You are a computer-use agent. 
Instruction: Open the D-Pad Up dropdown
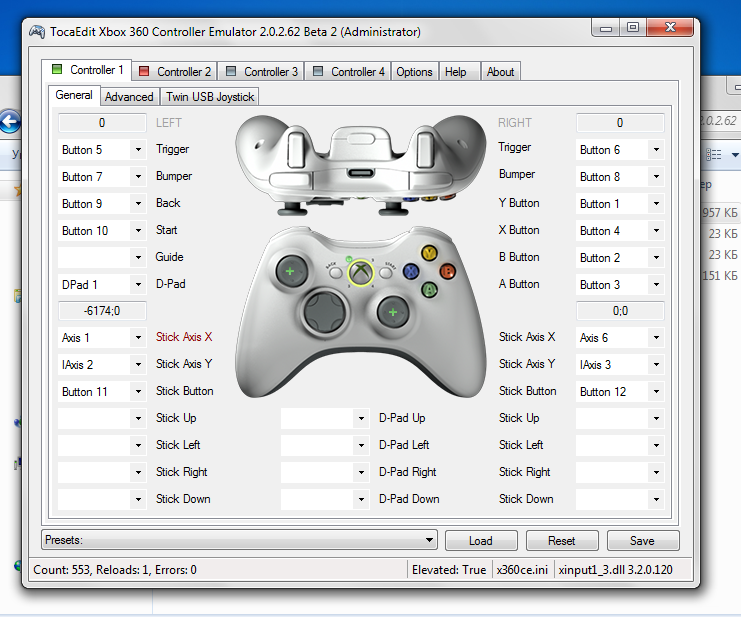361,418
